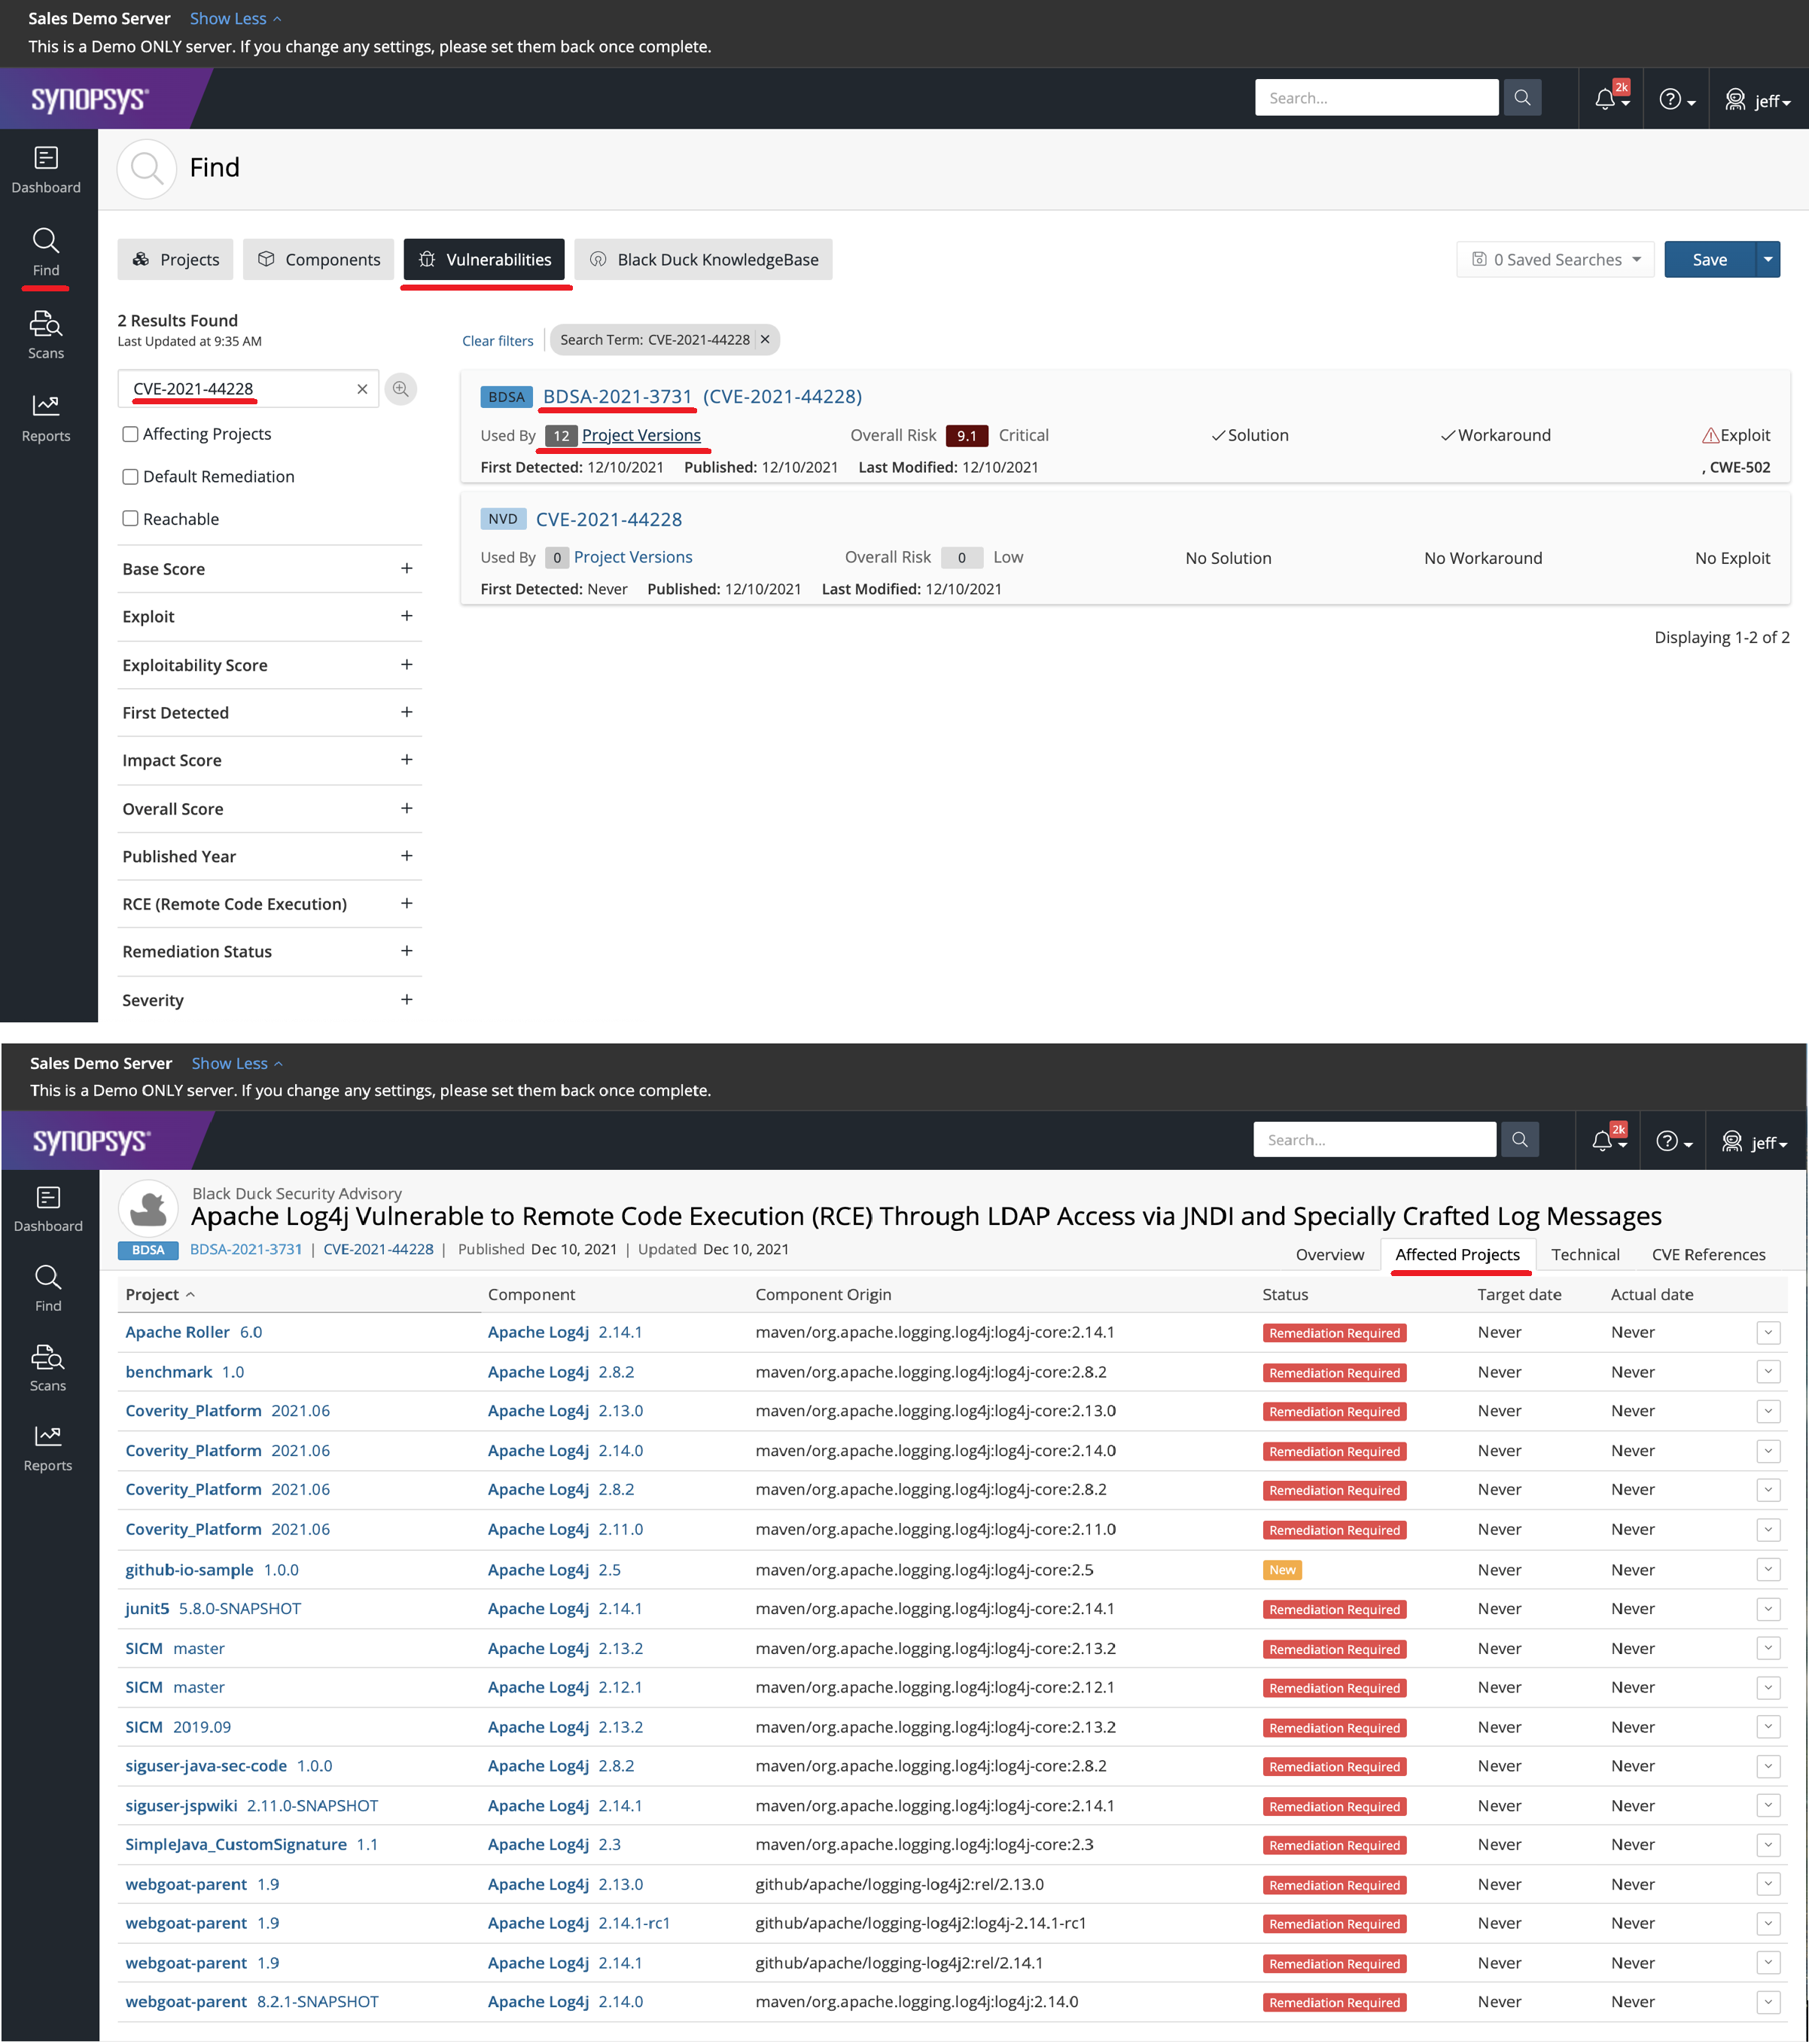This screenshot has height=2044, width=1809.
Task: Open the Saved Searches dropdown
Action: [x=1555, y=259]
